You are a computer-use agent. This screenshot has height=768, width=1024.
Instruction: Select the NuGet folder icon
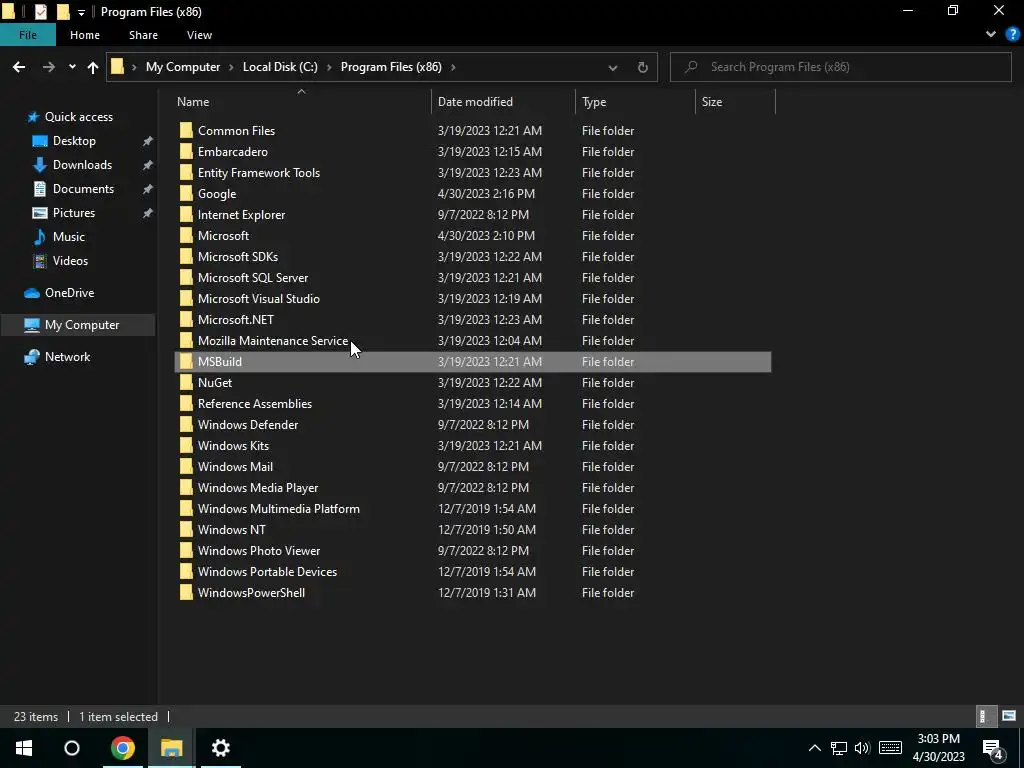186,383
